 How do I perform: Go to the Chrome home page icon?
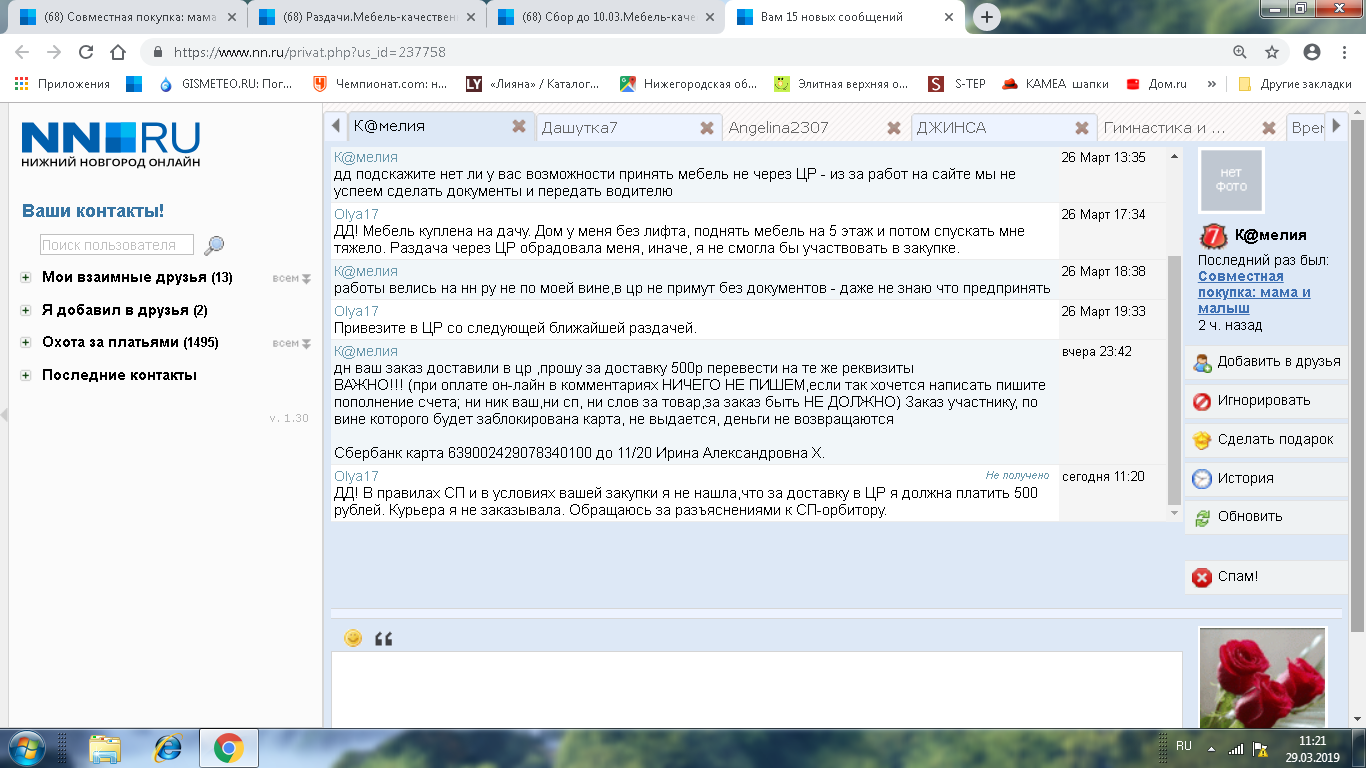tap(118, 52)
